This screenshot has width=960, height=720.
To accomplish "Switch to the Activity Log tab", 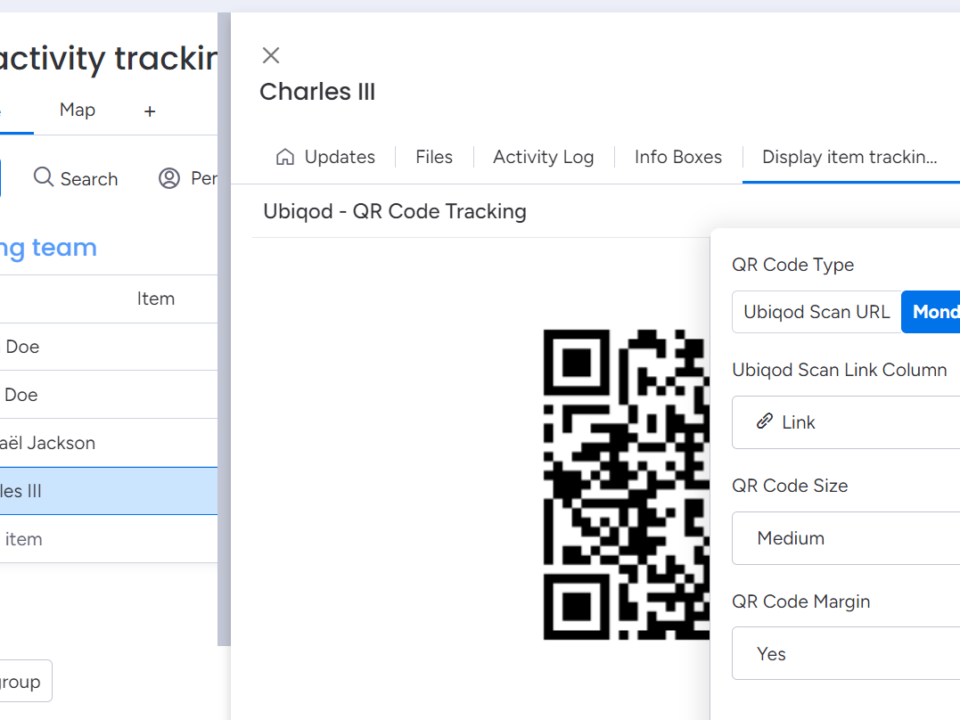I will (x=543, y=157).
